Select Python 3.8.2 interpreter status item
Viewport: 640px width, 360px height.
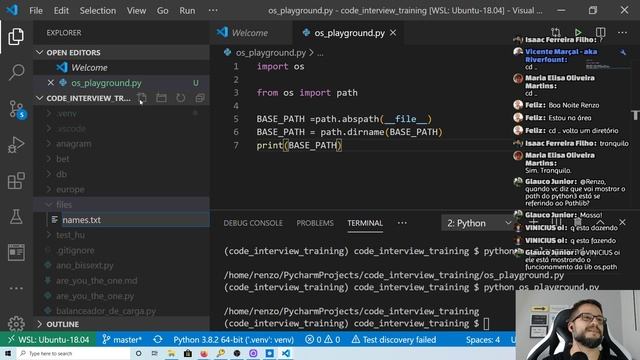pos(233,340)
